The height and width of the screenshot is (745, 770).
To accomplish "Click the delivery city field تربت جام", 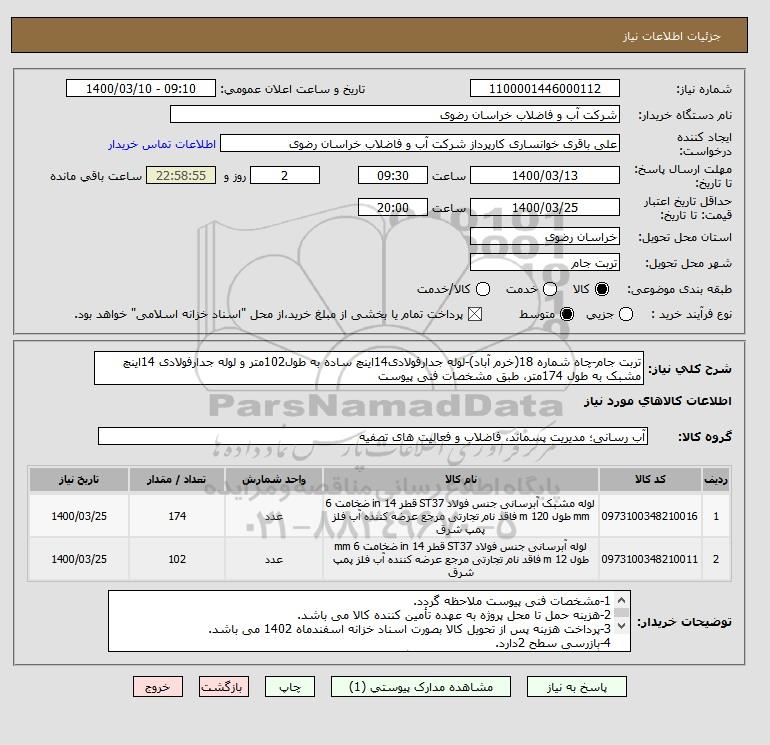I will tap(545, 263).
